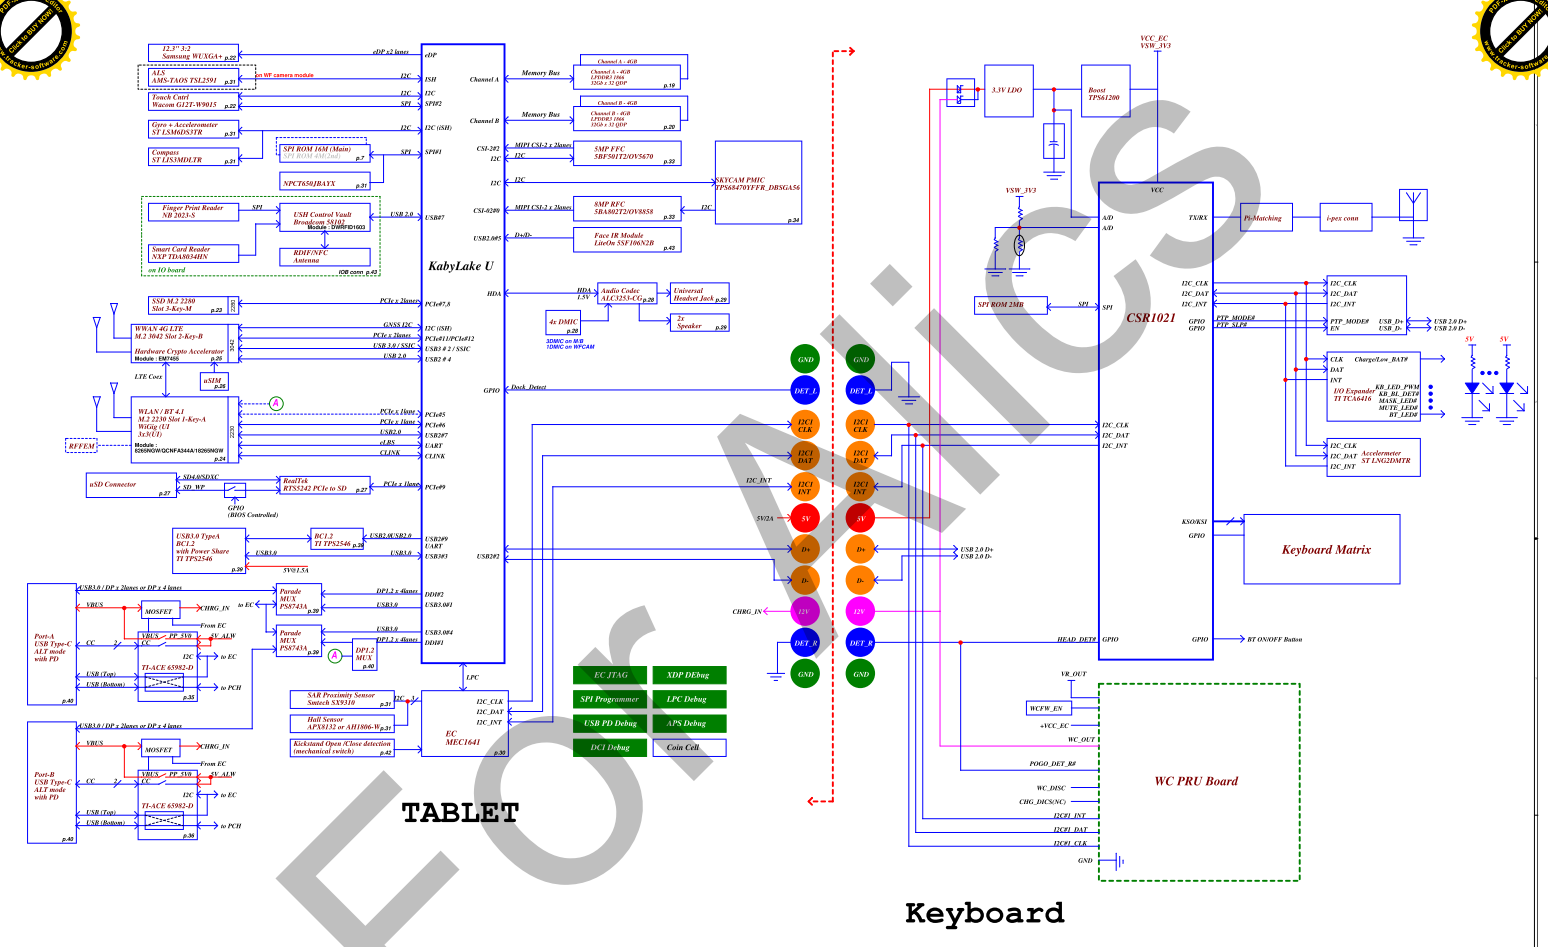Click the KabyLake U processor label
1548x947 pixels.
(x=461, y=266)
